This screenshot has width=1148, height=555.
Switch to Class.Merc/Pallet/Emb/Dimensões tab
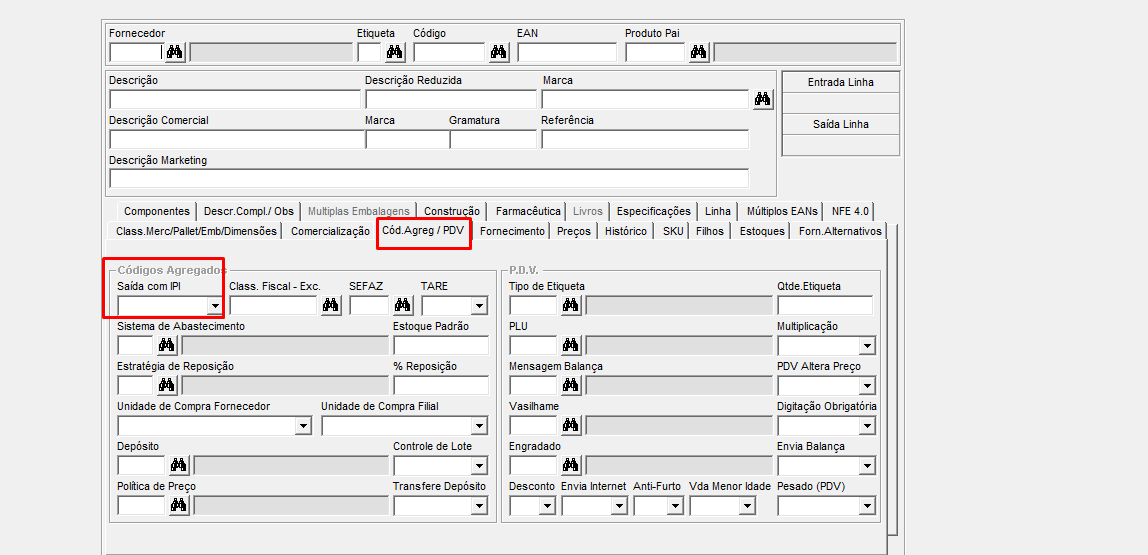(196, 231)
